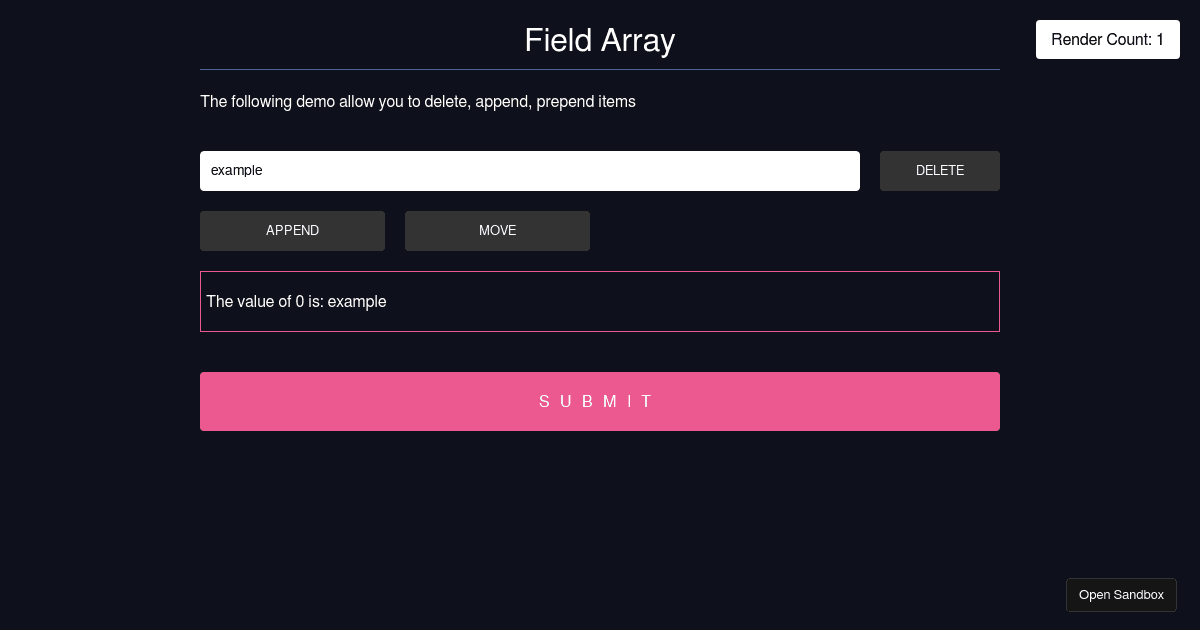Click the render count indicator at top right
Viewport: 1200px width, 630px height.
[1107, 39]
